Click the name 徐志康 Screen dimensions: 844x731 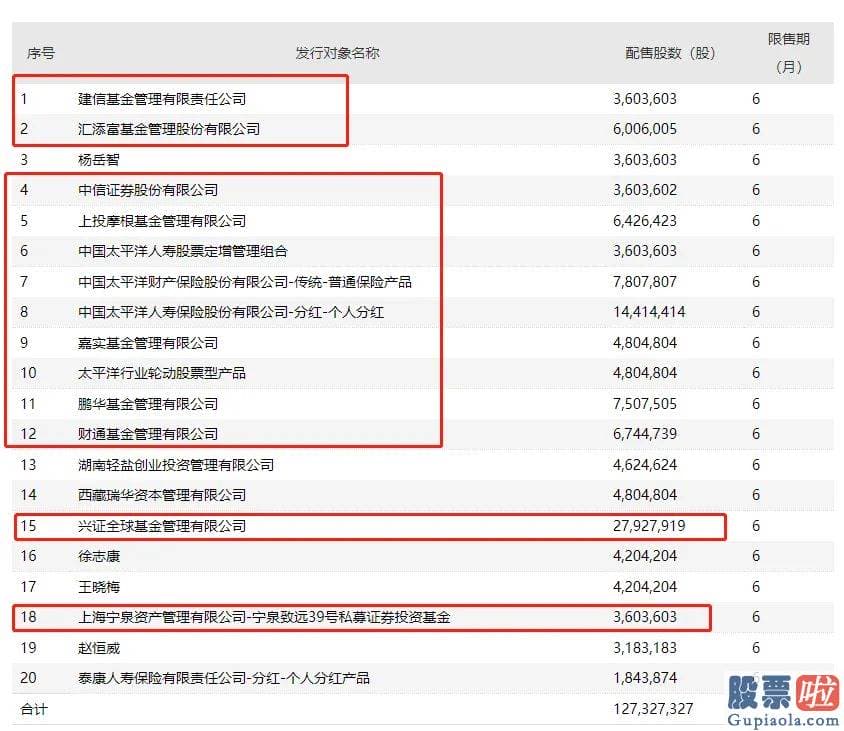[x=99, y=556]
